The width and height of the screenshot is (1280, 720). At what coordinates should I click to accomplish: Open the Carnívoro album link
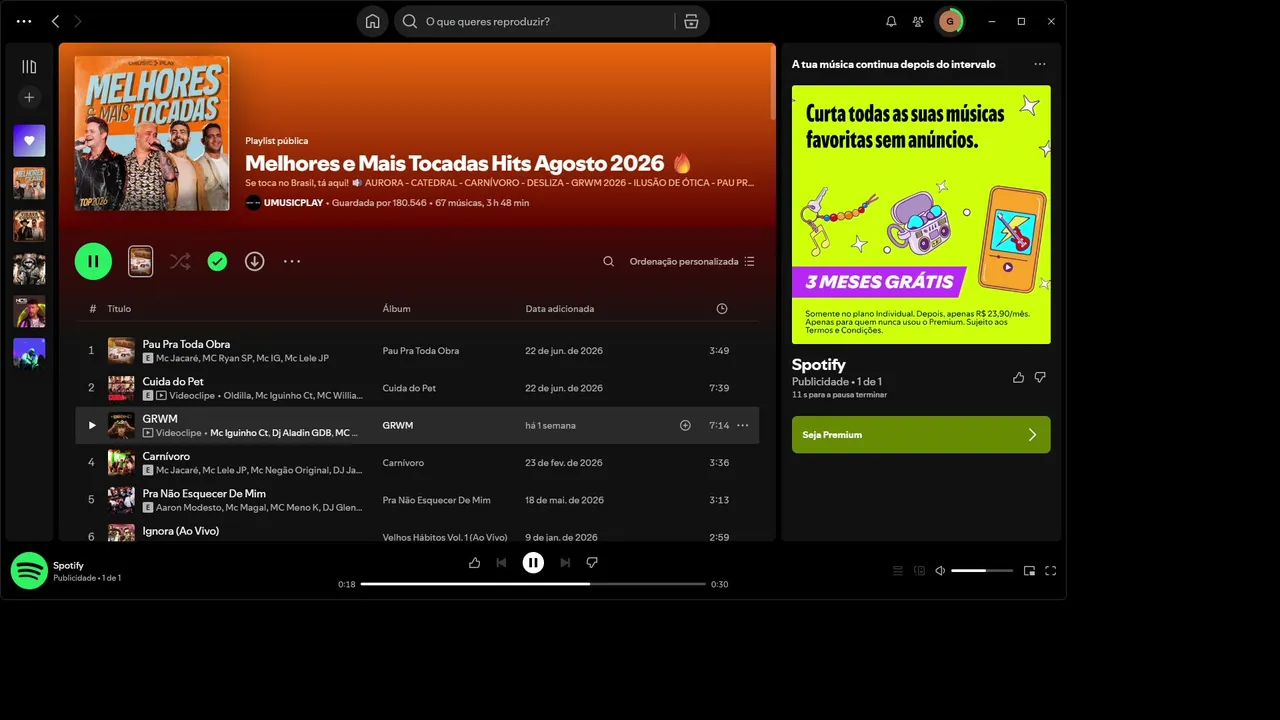[403, 463]
